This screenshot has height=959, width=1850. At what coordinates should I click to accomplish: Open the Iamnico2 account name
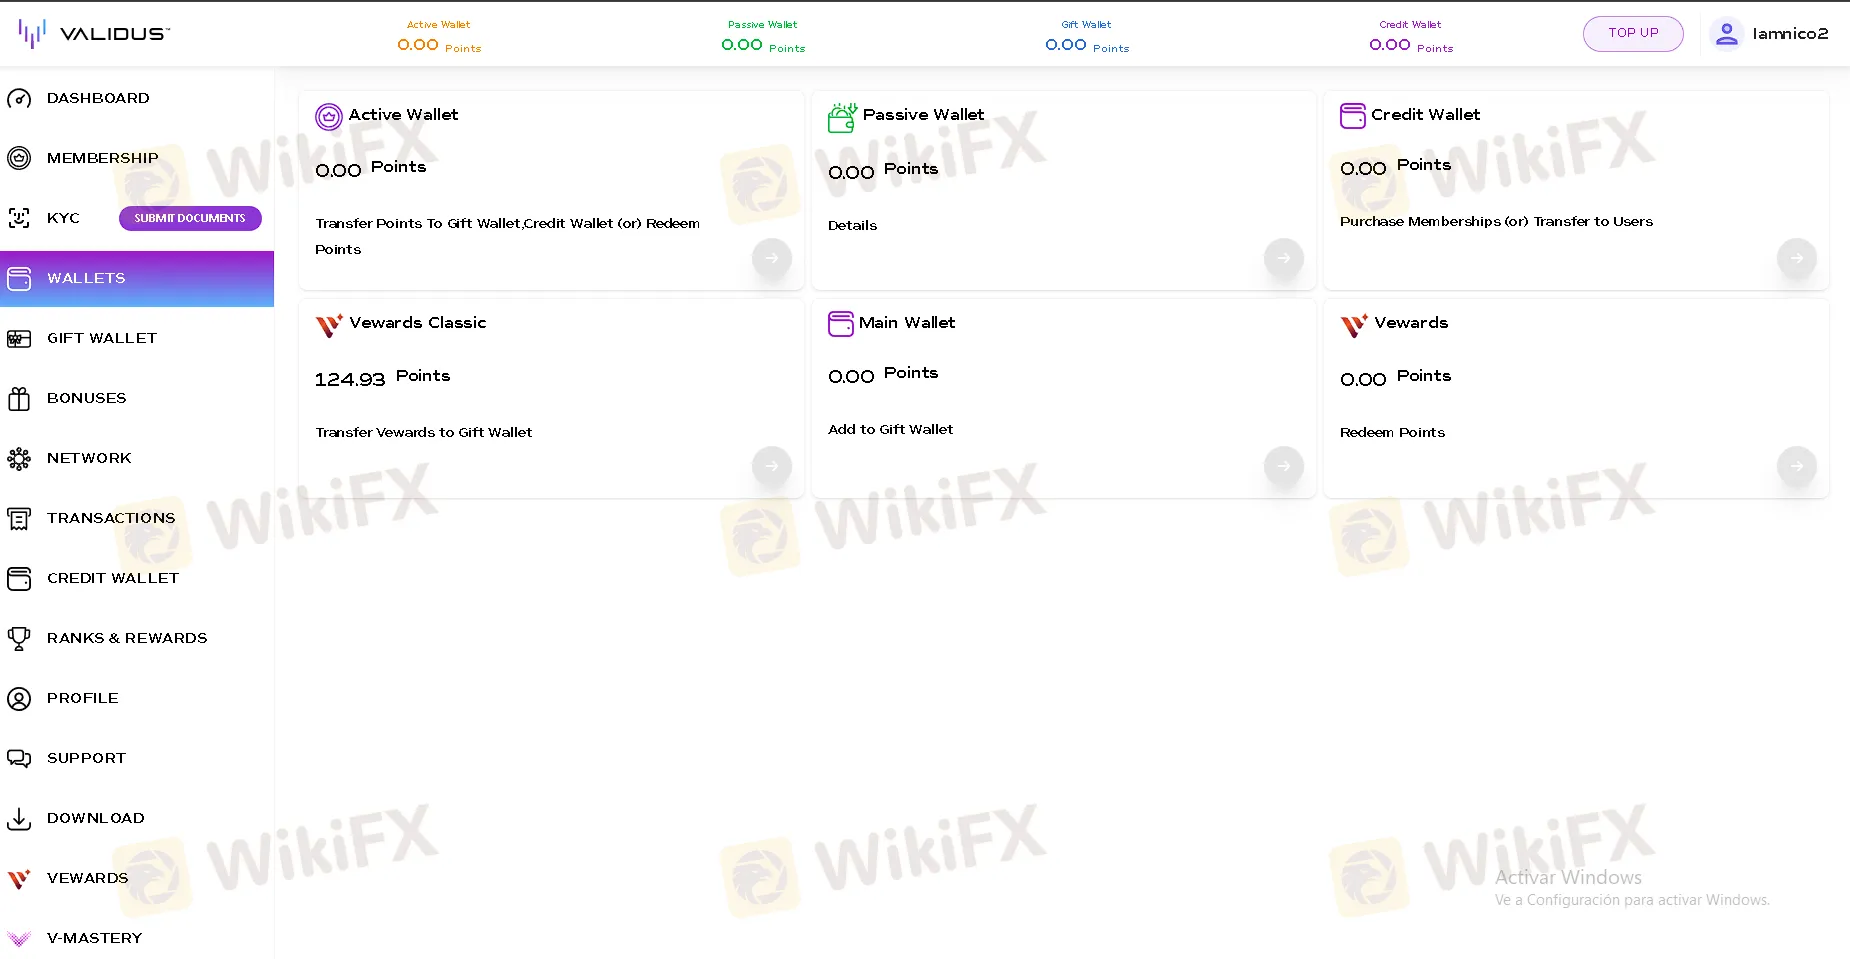point(1790,34)
